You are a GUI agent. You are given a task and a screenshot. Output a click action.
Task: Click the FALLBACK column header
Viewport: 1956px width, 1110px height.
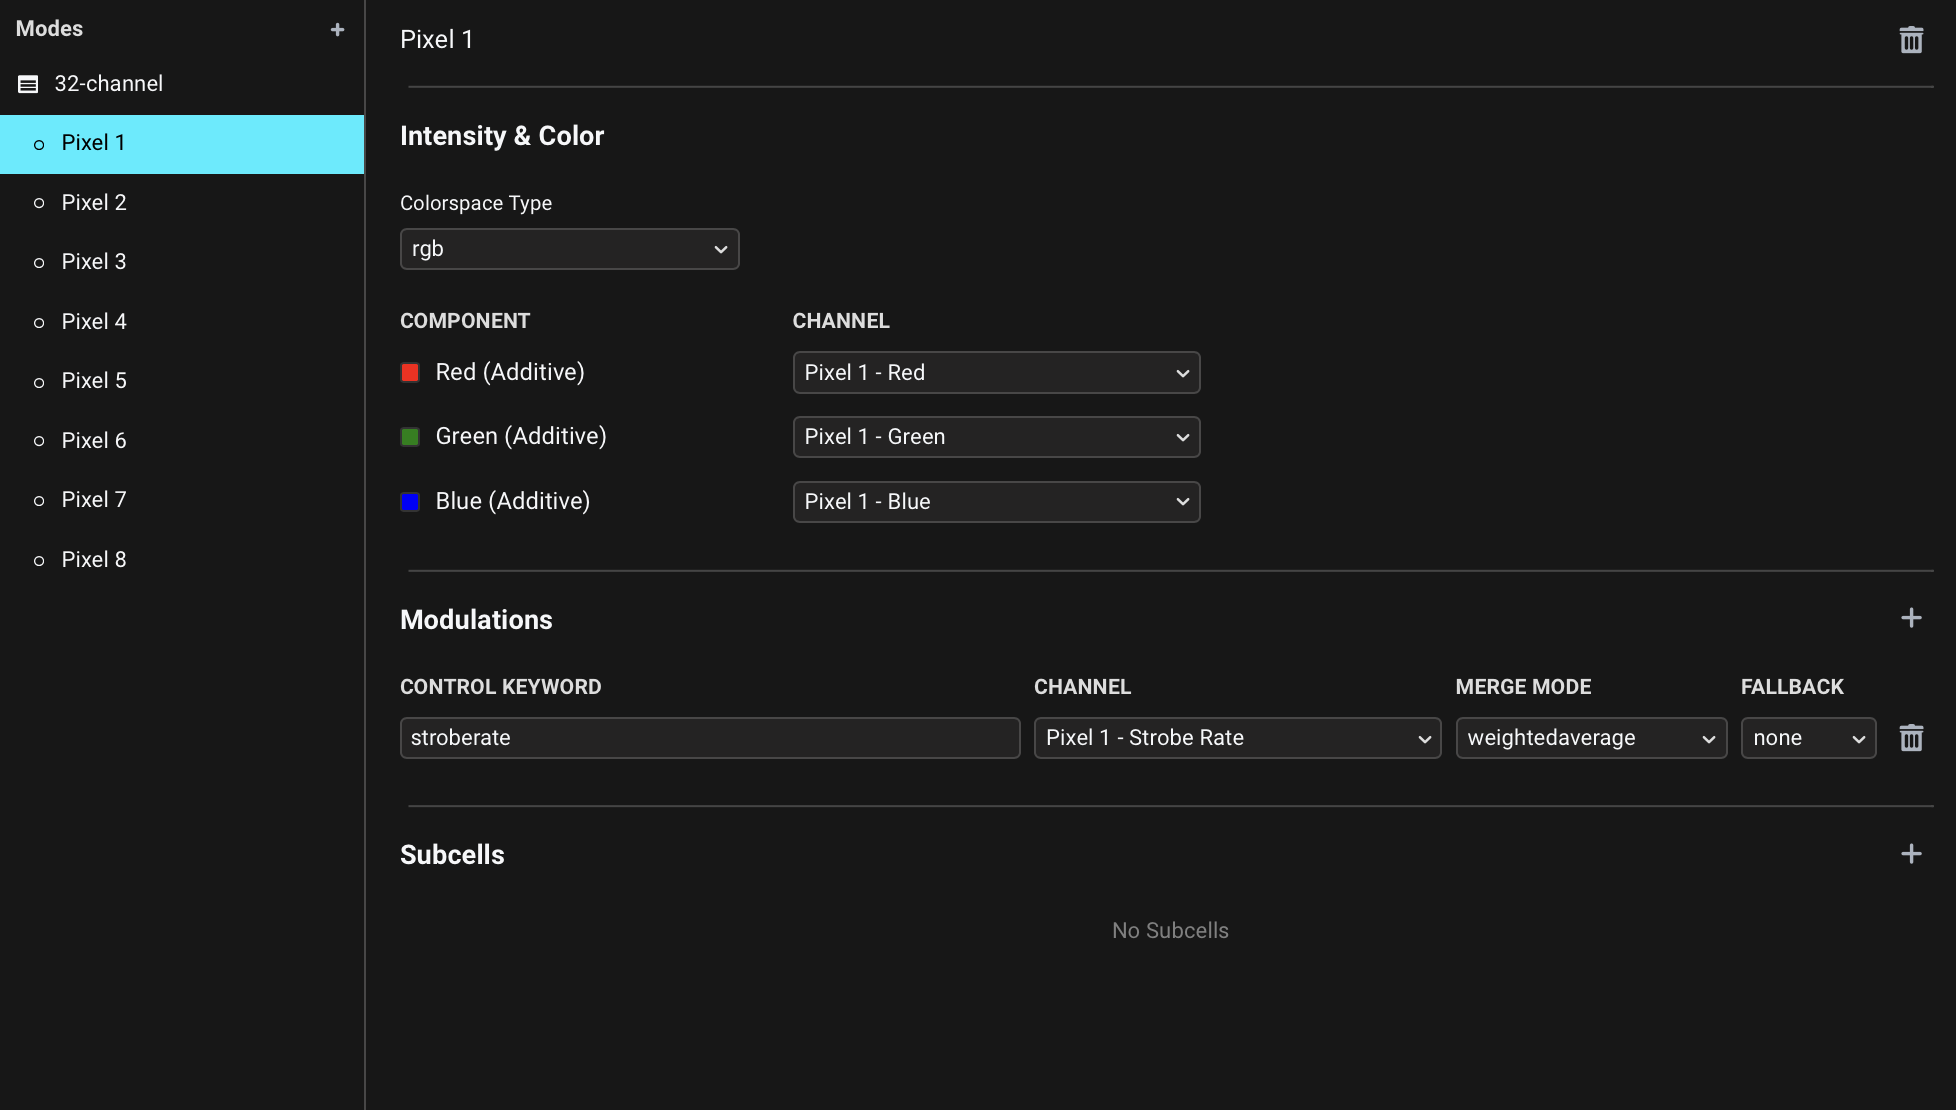click(x=1792, y=687)
